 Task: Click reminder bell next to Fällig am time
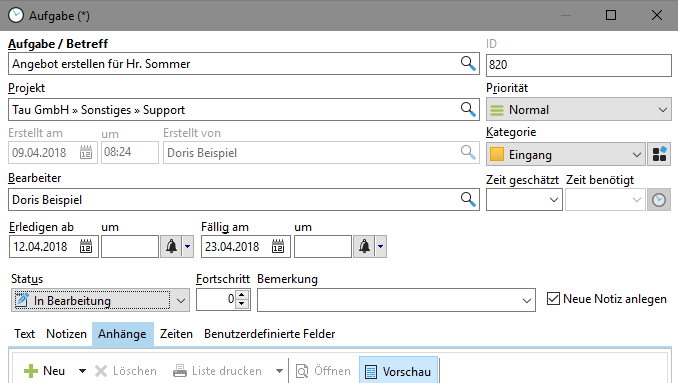tap(365, 246)
